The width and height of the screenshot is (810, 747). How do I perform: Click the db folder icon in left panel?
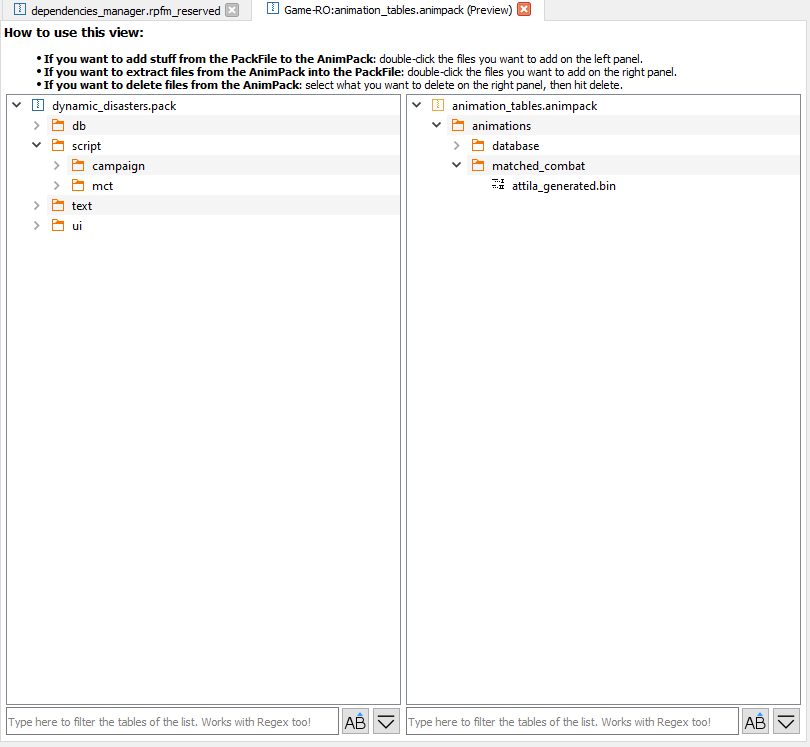pos(58,126)
